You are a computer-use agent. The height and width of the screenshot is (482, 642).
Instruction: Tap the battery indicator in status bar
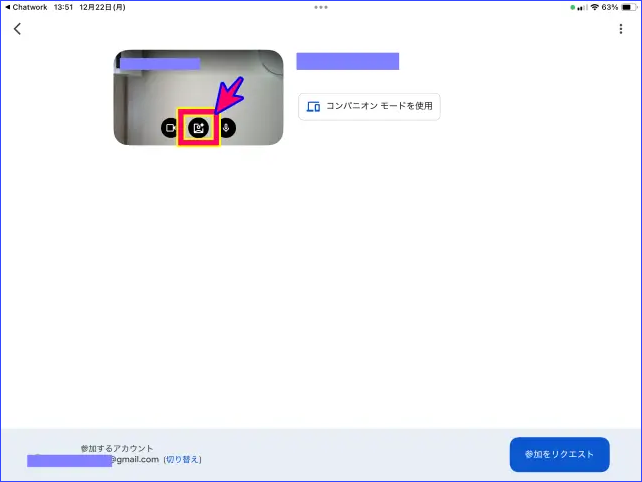[628, 7]
